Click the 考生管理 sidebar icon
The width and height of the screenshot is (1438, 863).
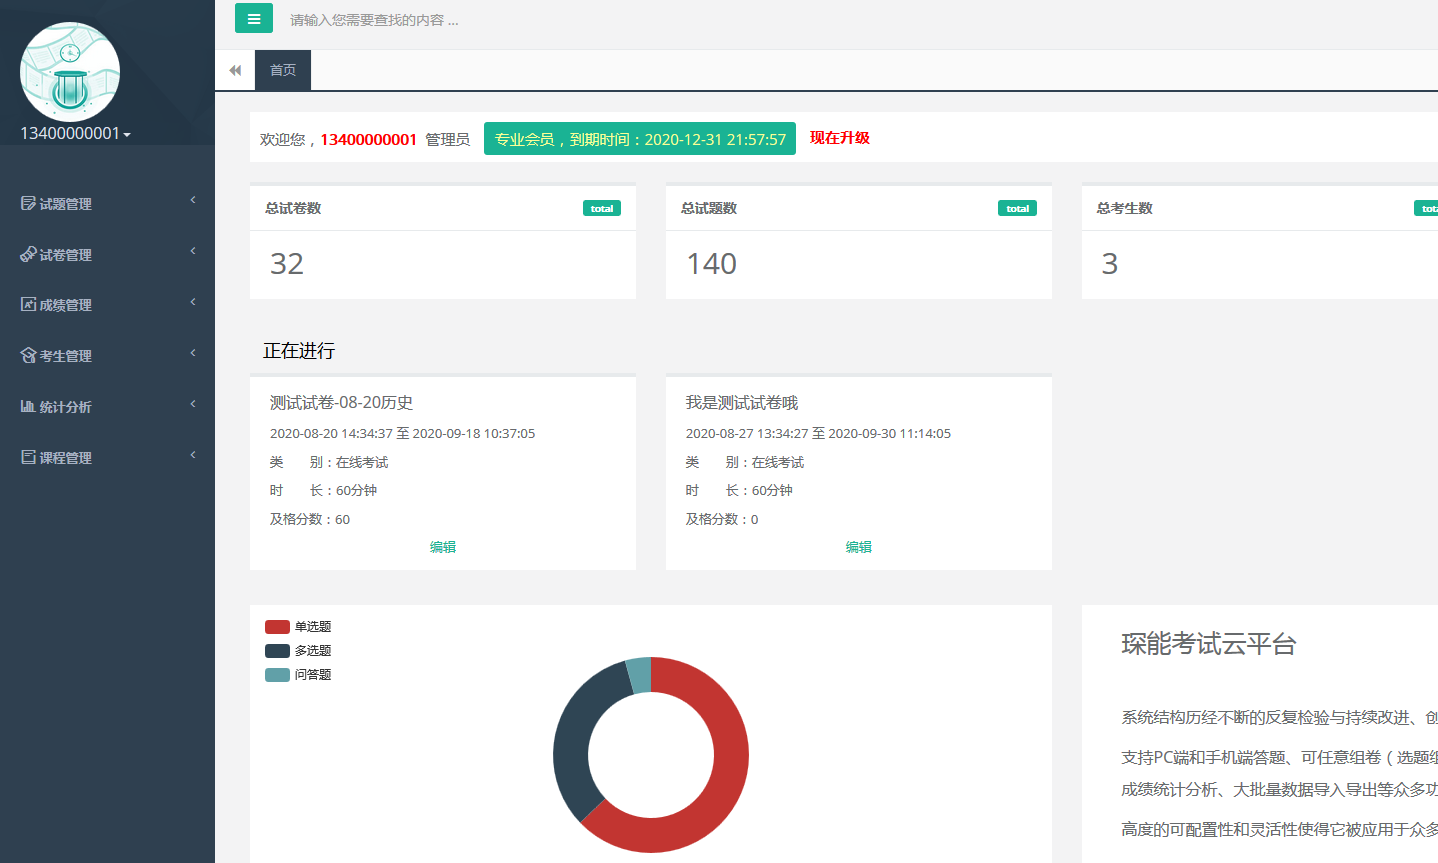(28, 355)
